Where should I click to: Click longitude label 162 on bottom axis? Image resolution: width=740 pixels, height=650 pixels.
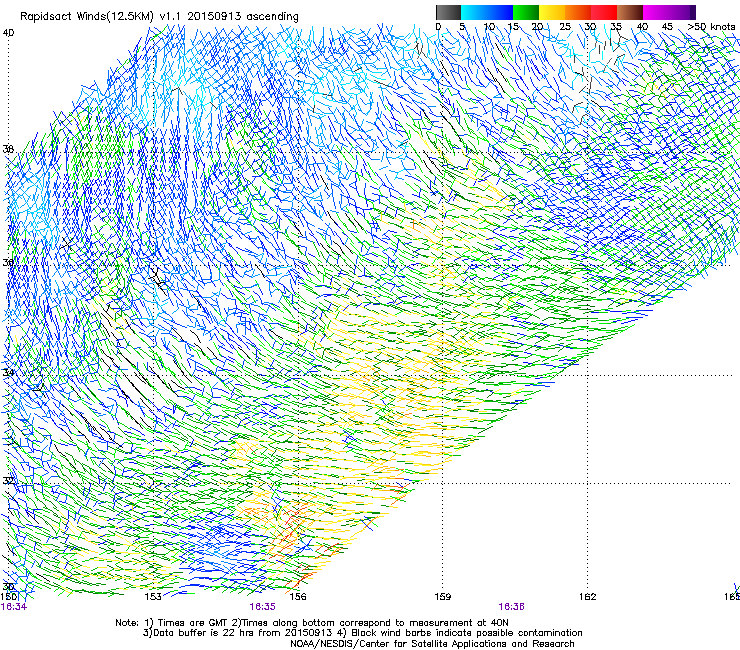pyautogui.click(x=587, y=597)
